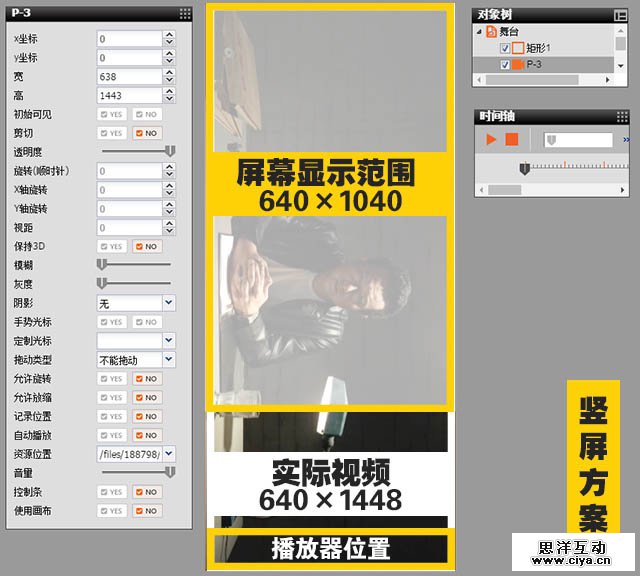The height and width of the screenshot is (576, 640).
Task: Select P-3 in the object tree
Action: click(534, 64)
